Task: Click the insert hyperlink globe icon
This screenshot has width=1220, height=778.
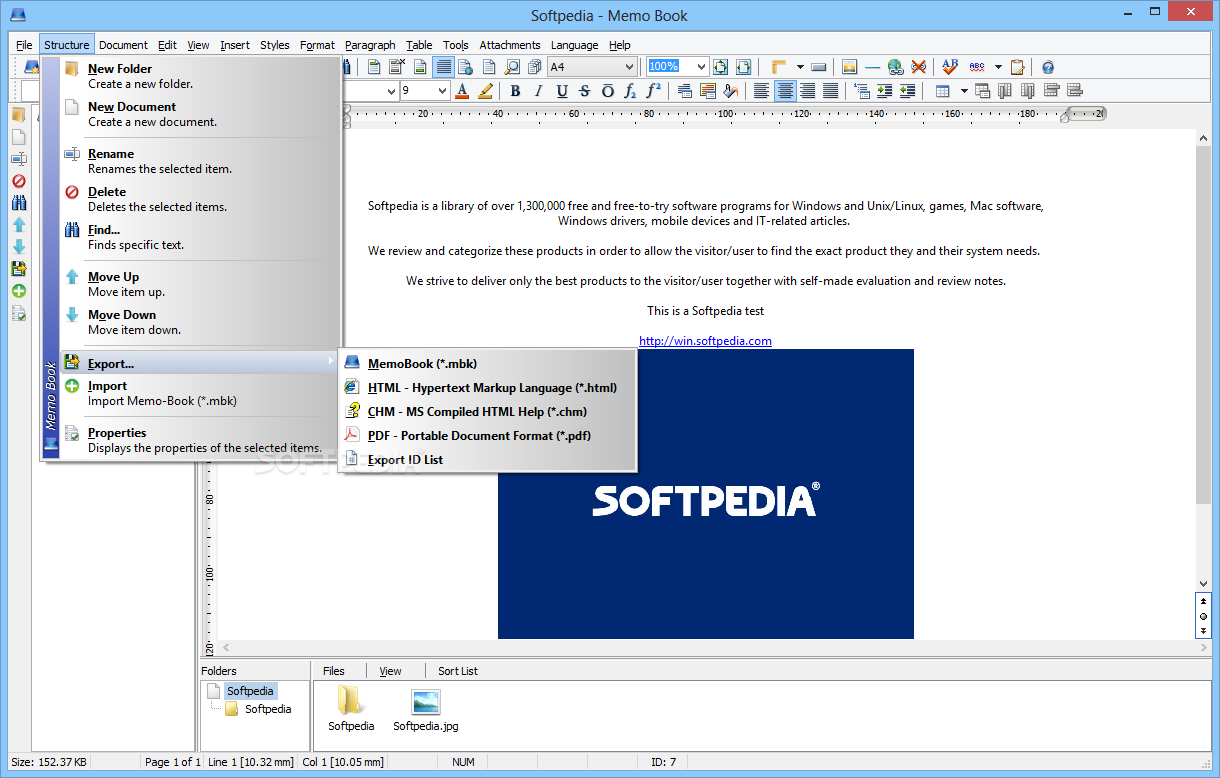Action: [x=895, y=67]
